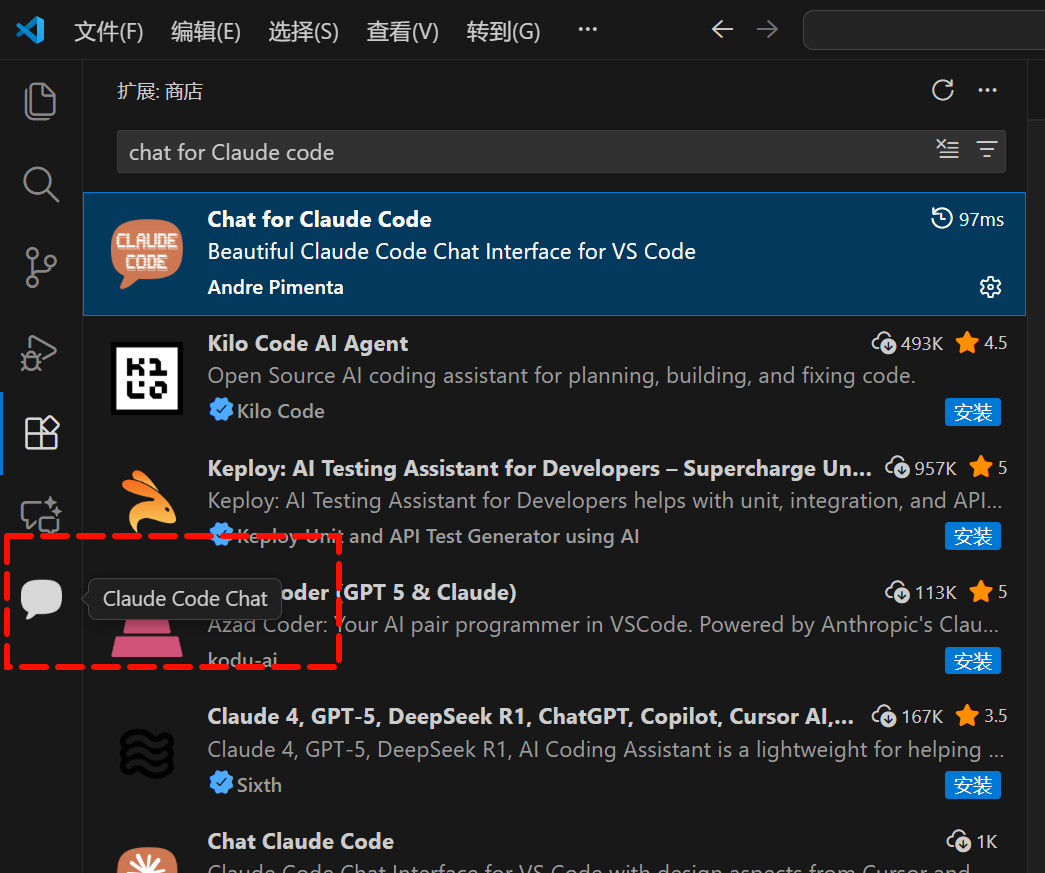
Task: Click Chat Claude Code 1K downloads
Action: coord(972,841)
